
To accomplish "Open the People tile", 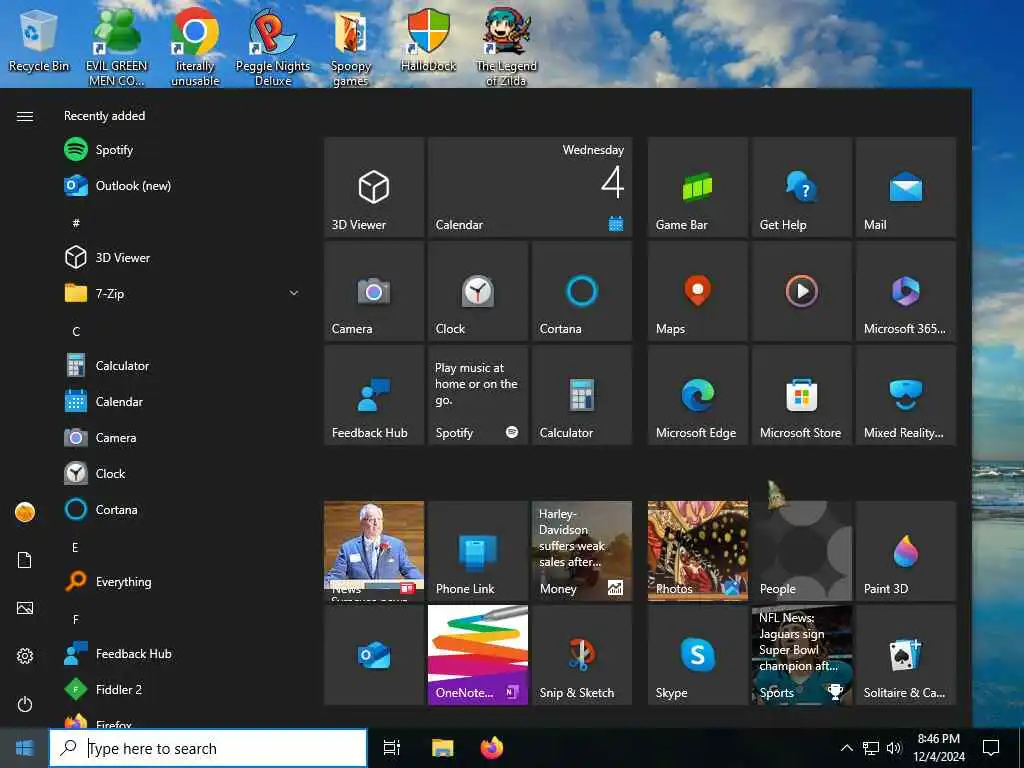I will pos(802,551).
